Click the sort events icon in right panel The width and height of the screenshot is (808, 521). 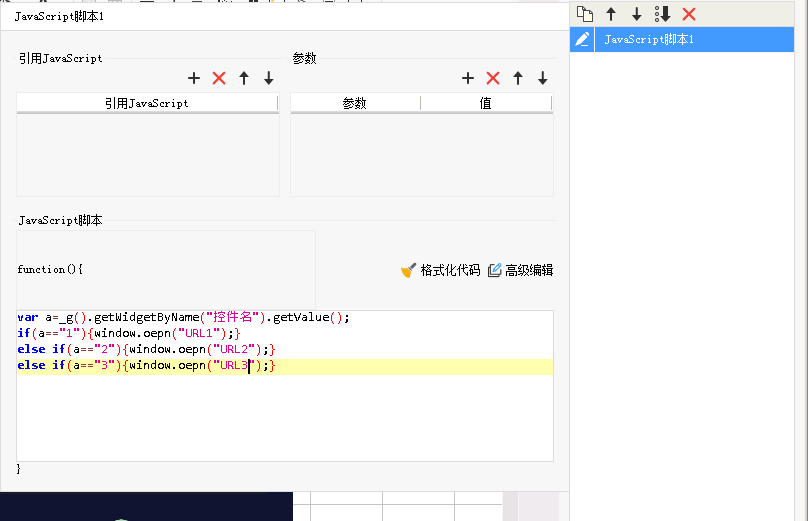[x=662, y=14]
